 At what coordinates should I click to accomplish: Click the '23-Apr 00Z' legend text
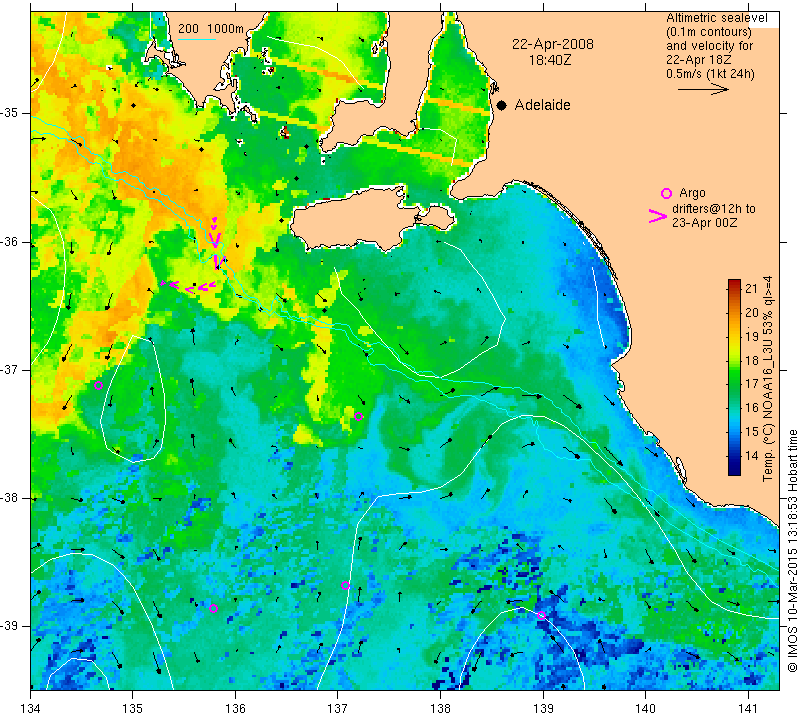[704, 222]
